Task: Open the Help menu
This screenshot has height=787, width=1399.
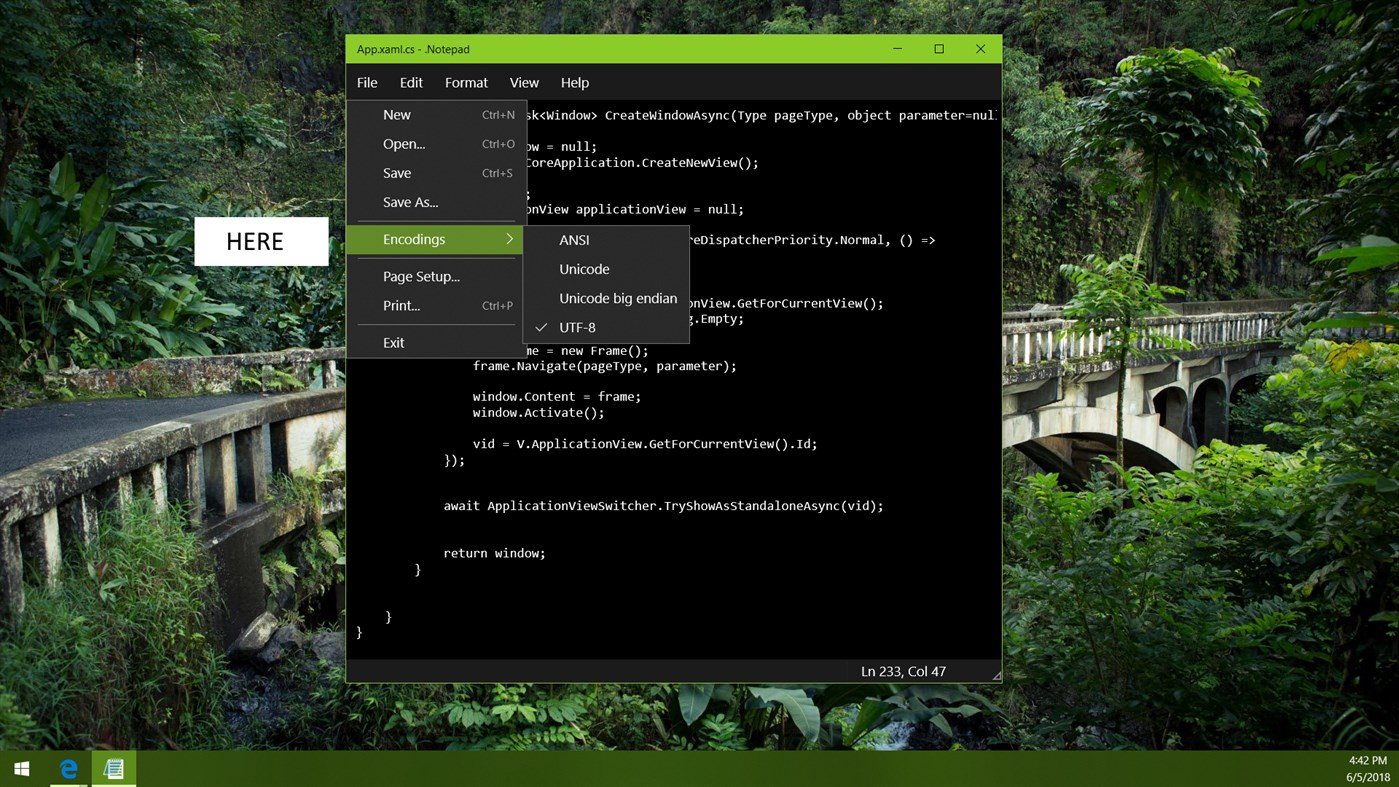Action: pyautogui.click(x=575, y=82)
